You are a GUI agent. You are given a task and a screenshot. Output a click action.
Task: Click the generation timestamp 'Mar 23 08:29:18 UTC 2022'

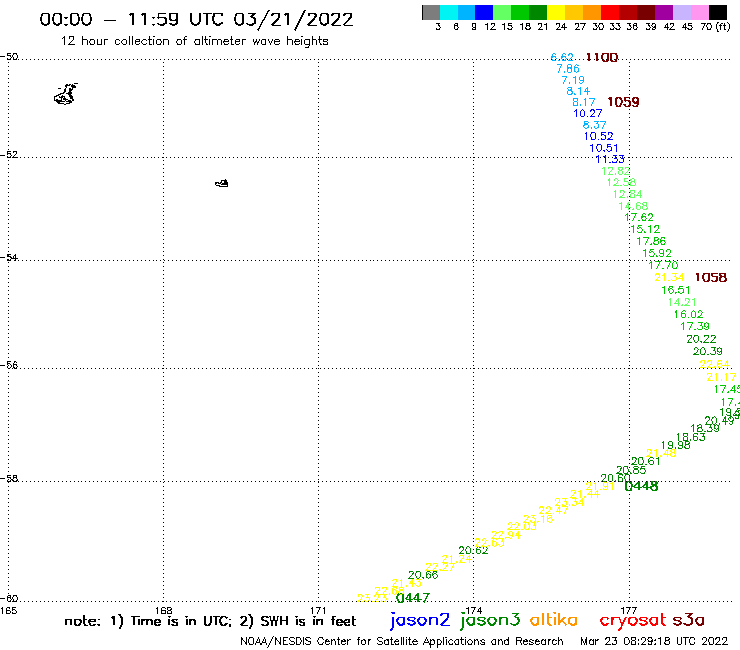coord(654,641)
